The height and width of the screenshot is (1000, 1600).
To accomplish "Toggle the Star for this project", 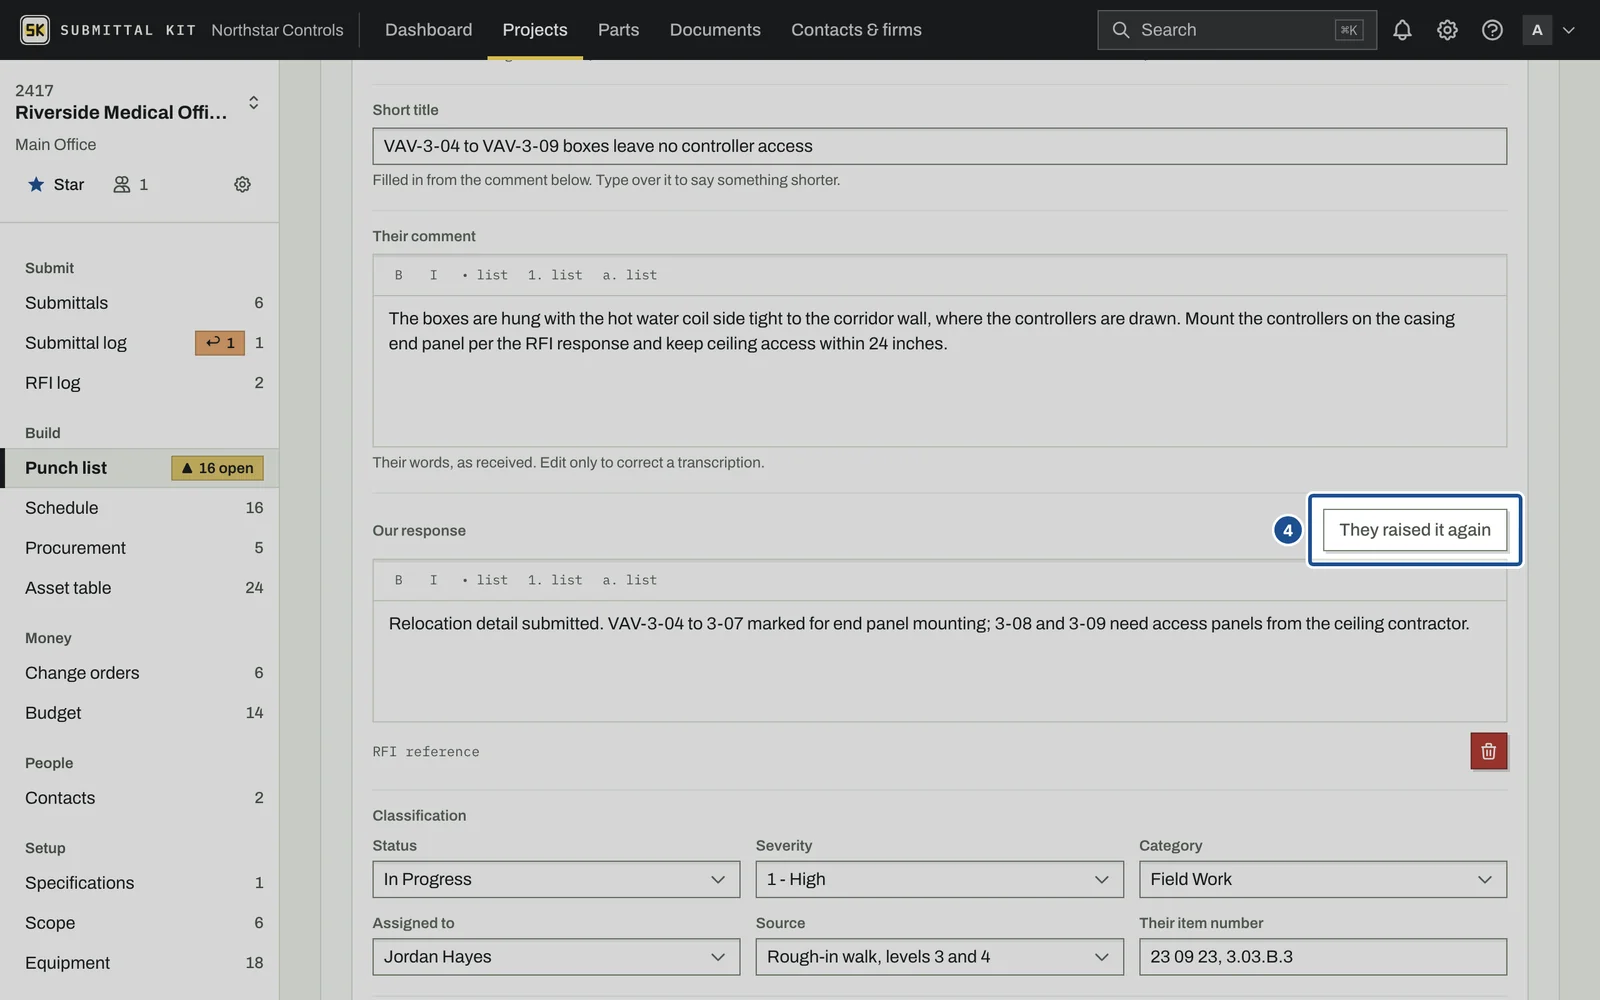I will 55,184.
